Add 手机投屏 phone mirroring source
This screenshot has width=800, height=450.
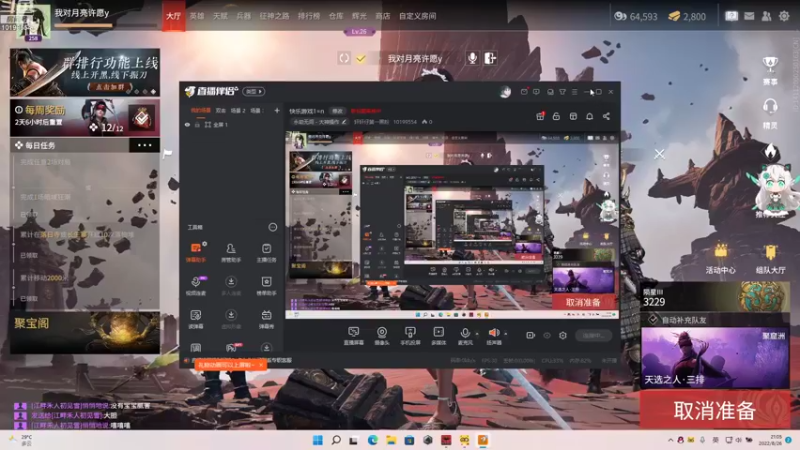click(410, 336)
